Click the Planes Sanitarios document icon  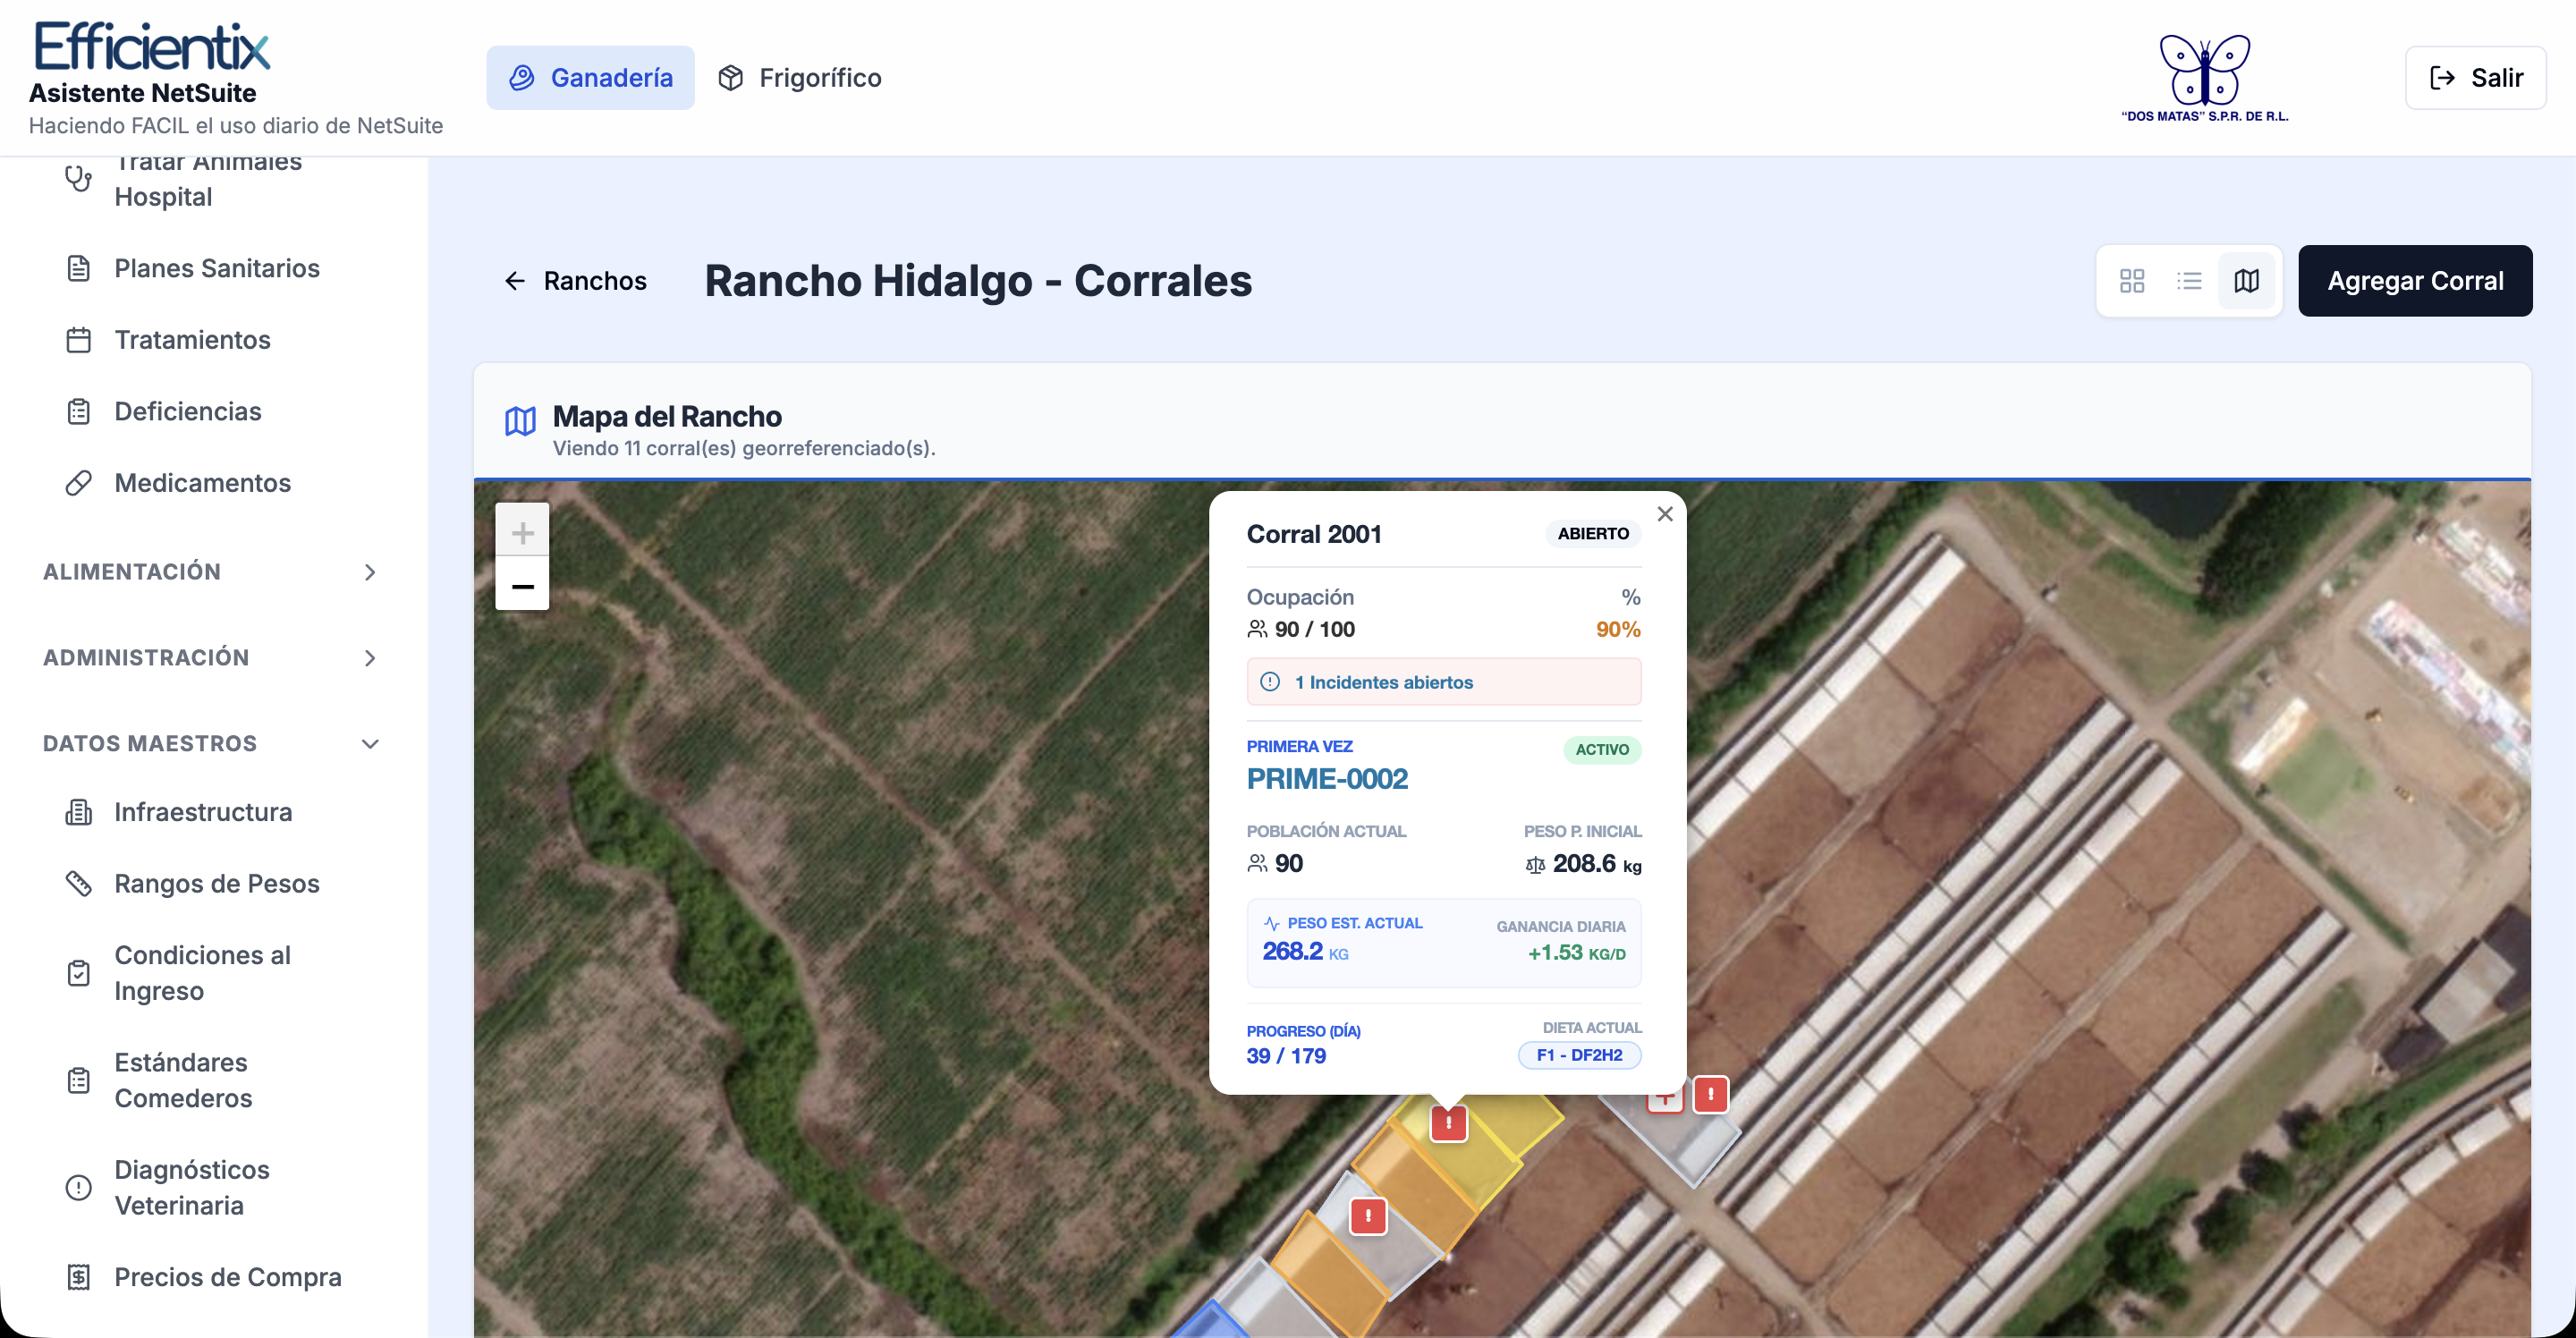click(78, 268)
